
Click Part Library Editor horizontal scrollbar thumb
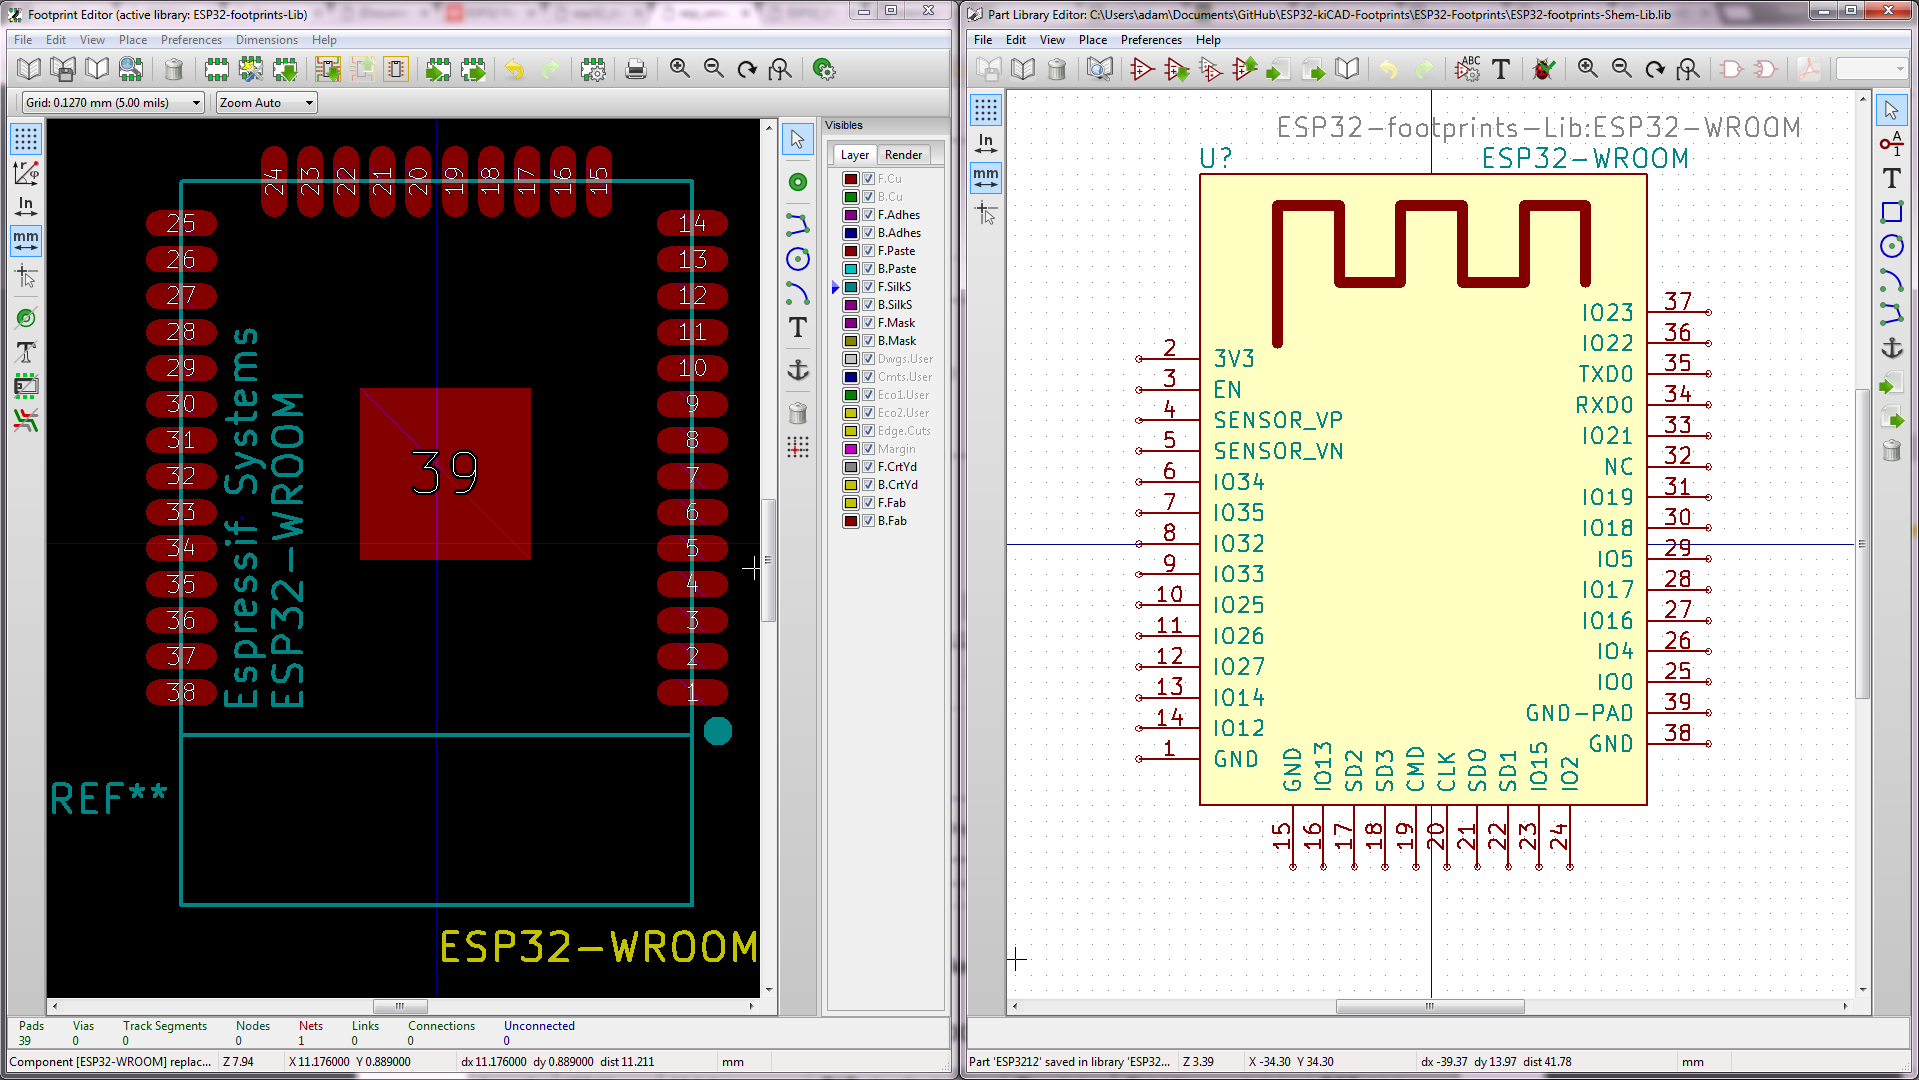pos(1430,1006)
